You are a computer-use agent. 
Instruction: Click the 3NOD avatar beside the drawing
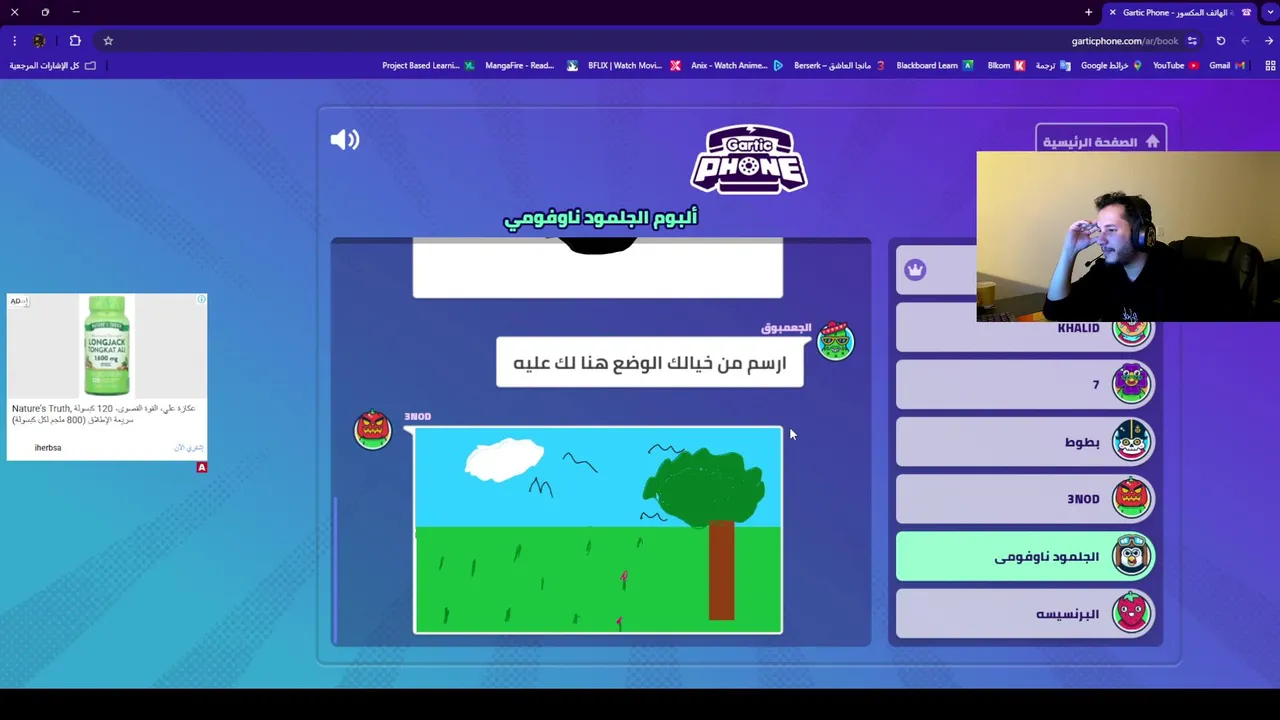[373, 429]
